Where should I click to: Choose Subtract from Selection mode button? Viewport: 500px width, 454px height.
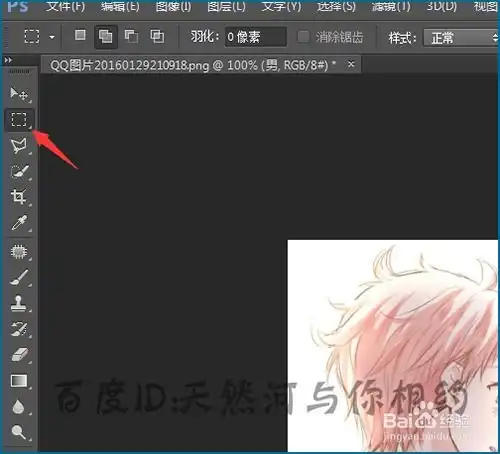point(131,36)
